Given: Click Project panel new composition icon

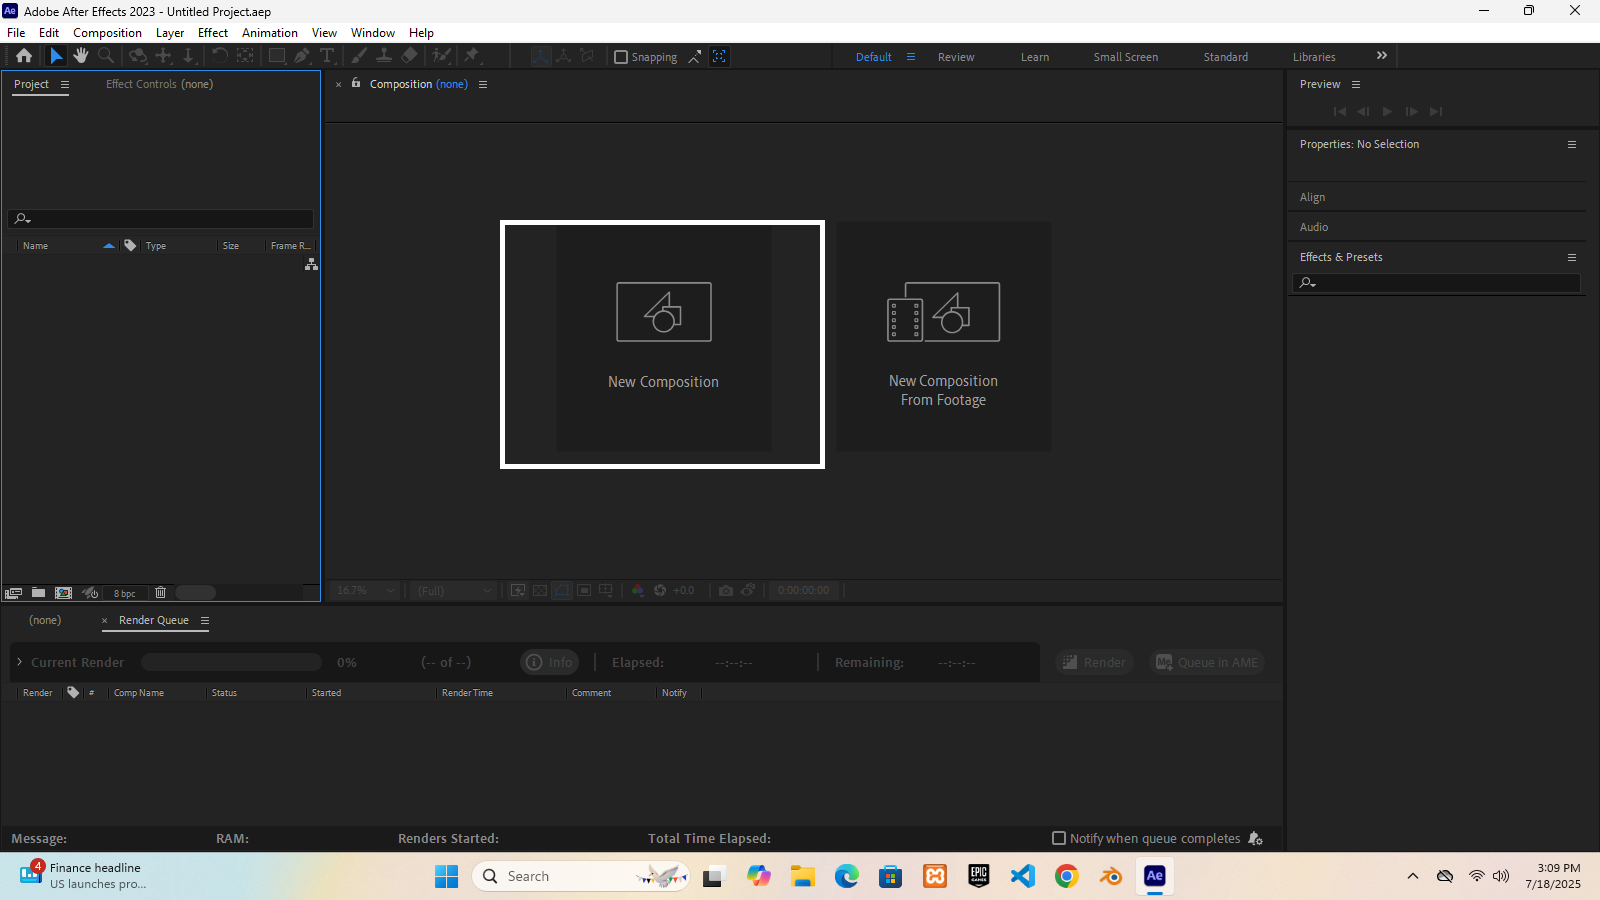Looking at the screenshot, I should [x=64, y=593].
